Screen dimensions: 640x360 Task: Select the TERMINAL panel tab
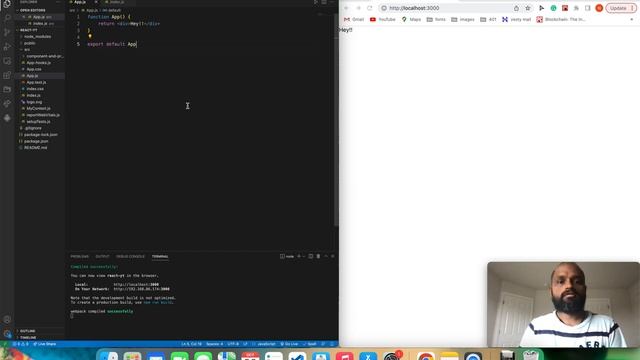[160, 256]
